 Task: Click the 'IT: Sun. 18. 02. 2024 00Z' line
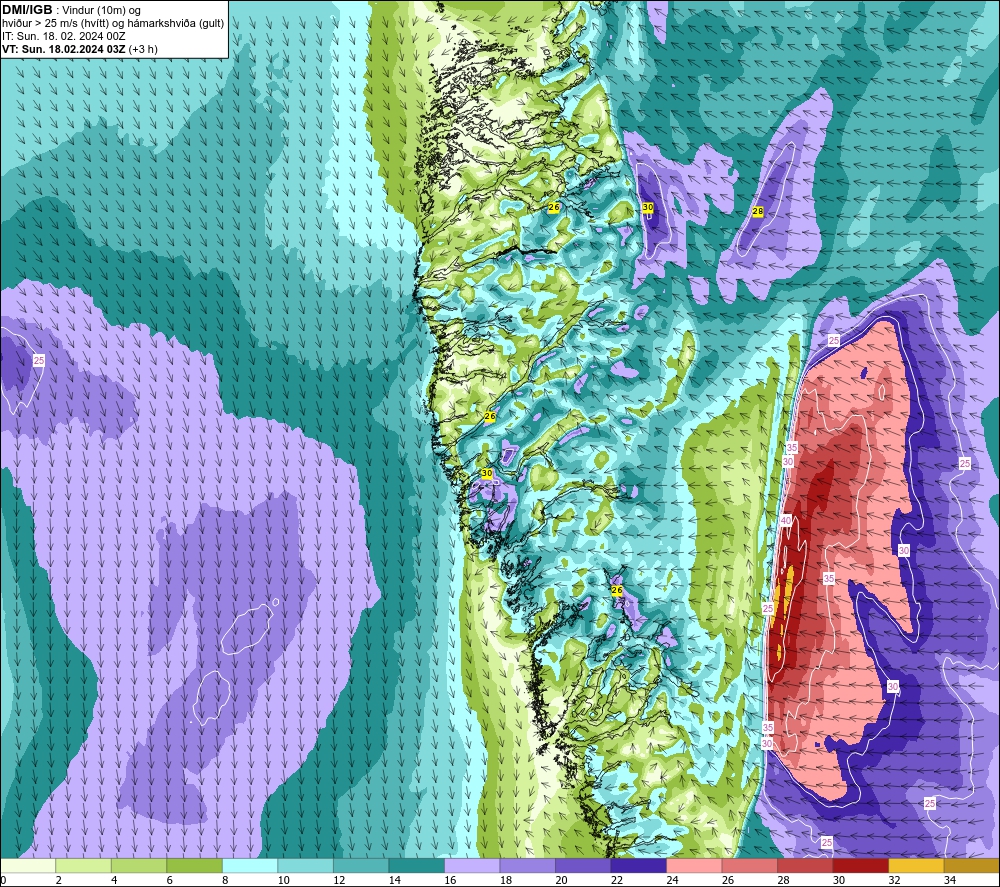63,36
